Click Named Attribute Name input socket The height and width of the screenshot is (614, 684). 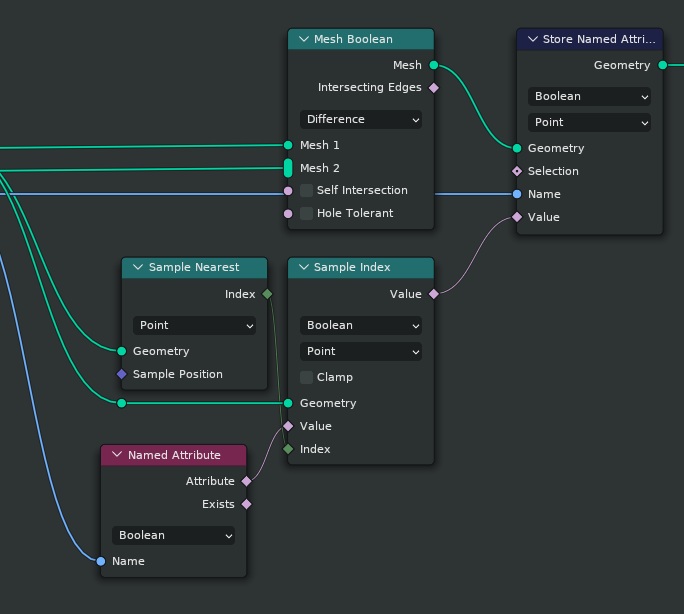point(101,562)
